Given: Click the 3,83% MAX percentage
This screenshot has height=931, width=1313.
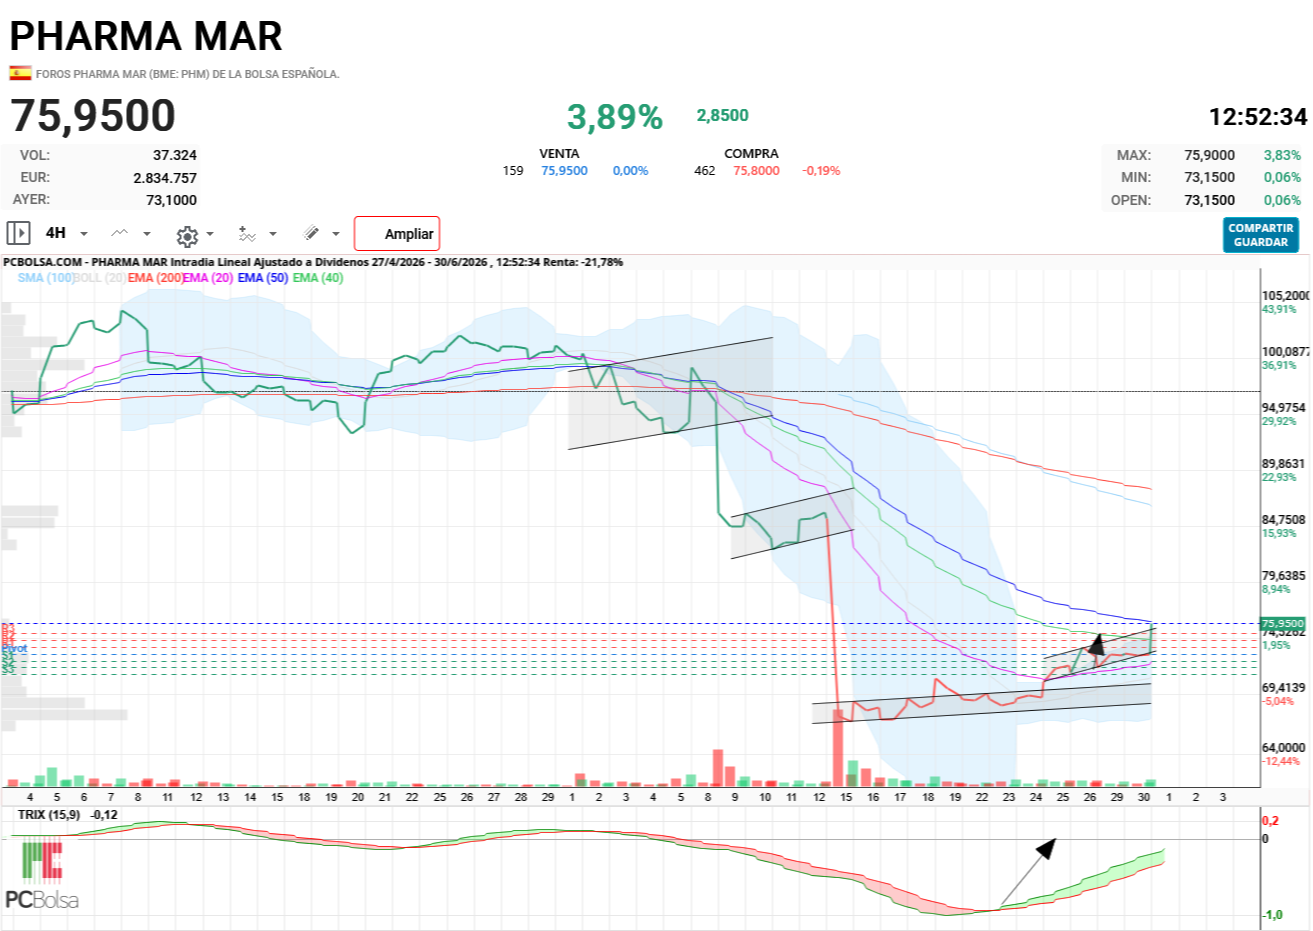Looking at the screenshot, I should tap(1283, 155).
